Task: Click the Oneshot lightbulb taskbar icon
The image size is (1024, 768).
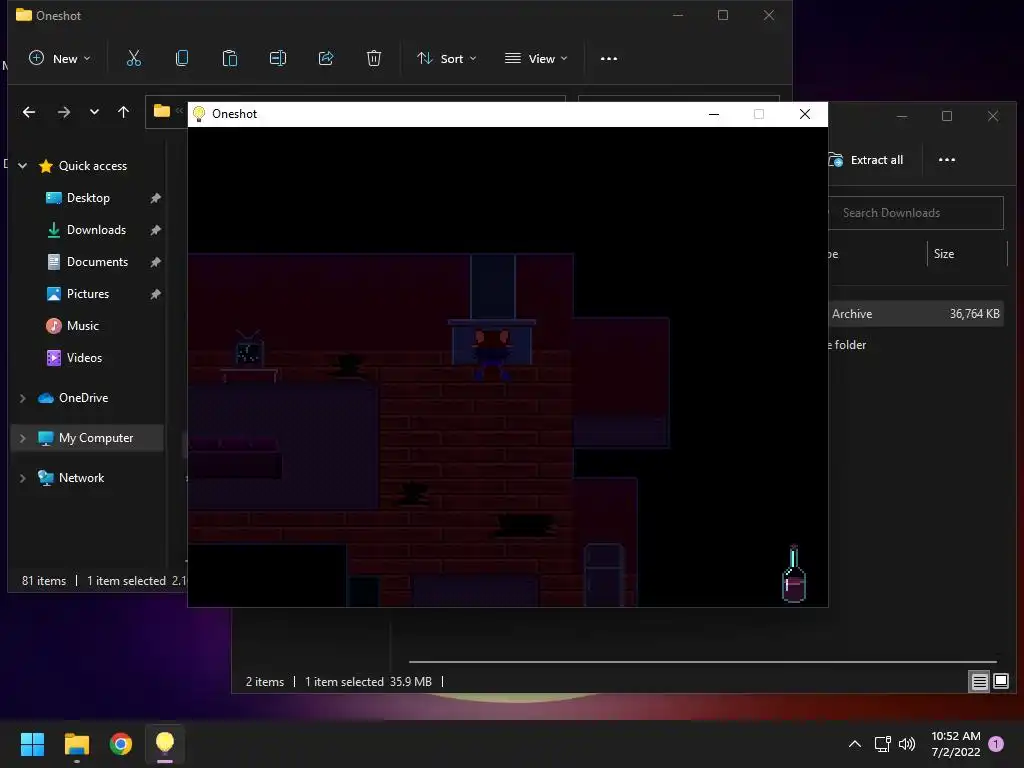Action: 165,744
